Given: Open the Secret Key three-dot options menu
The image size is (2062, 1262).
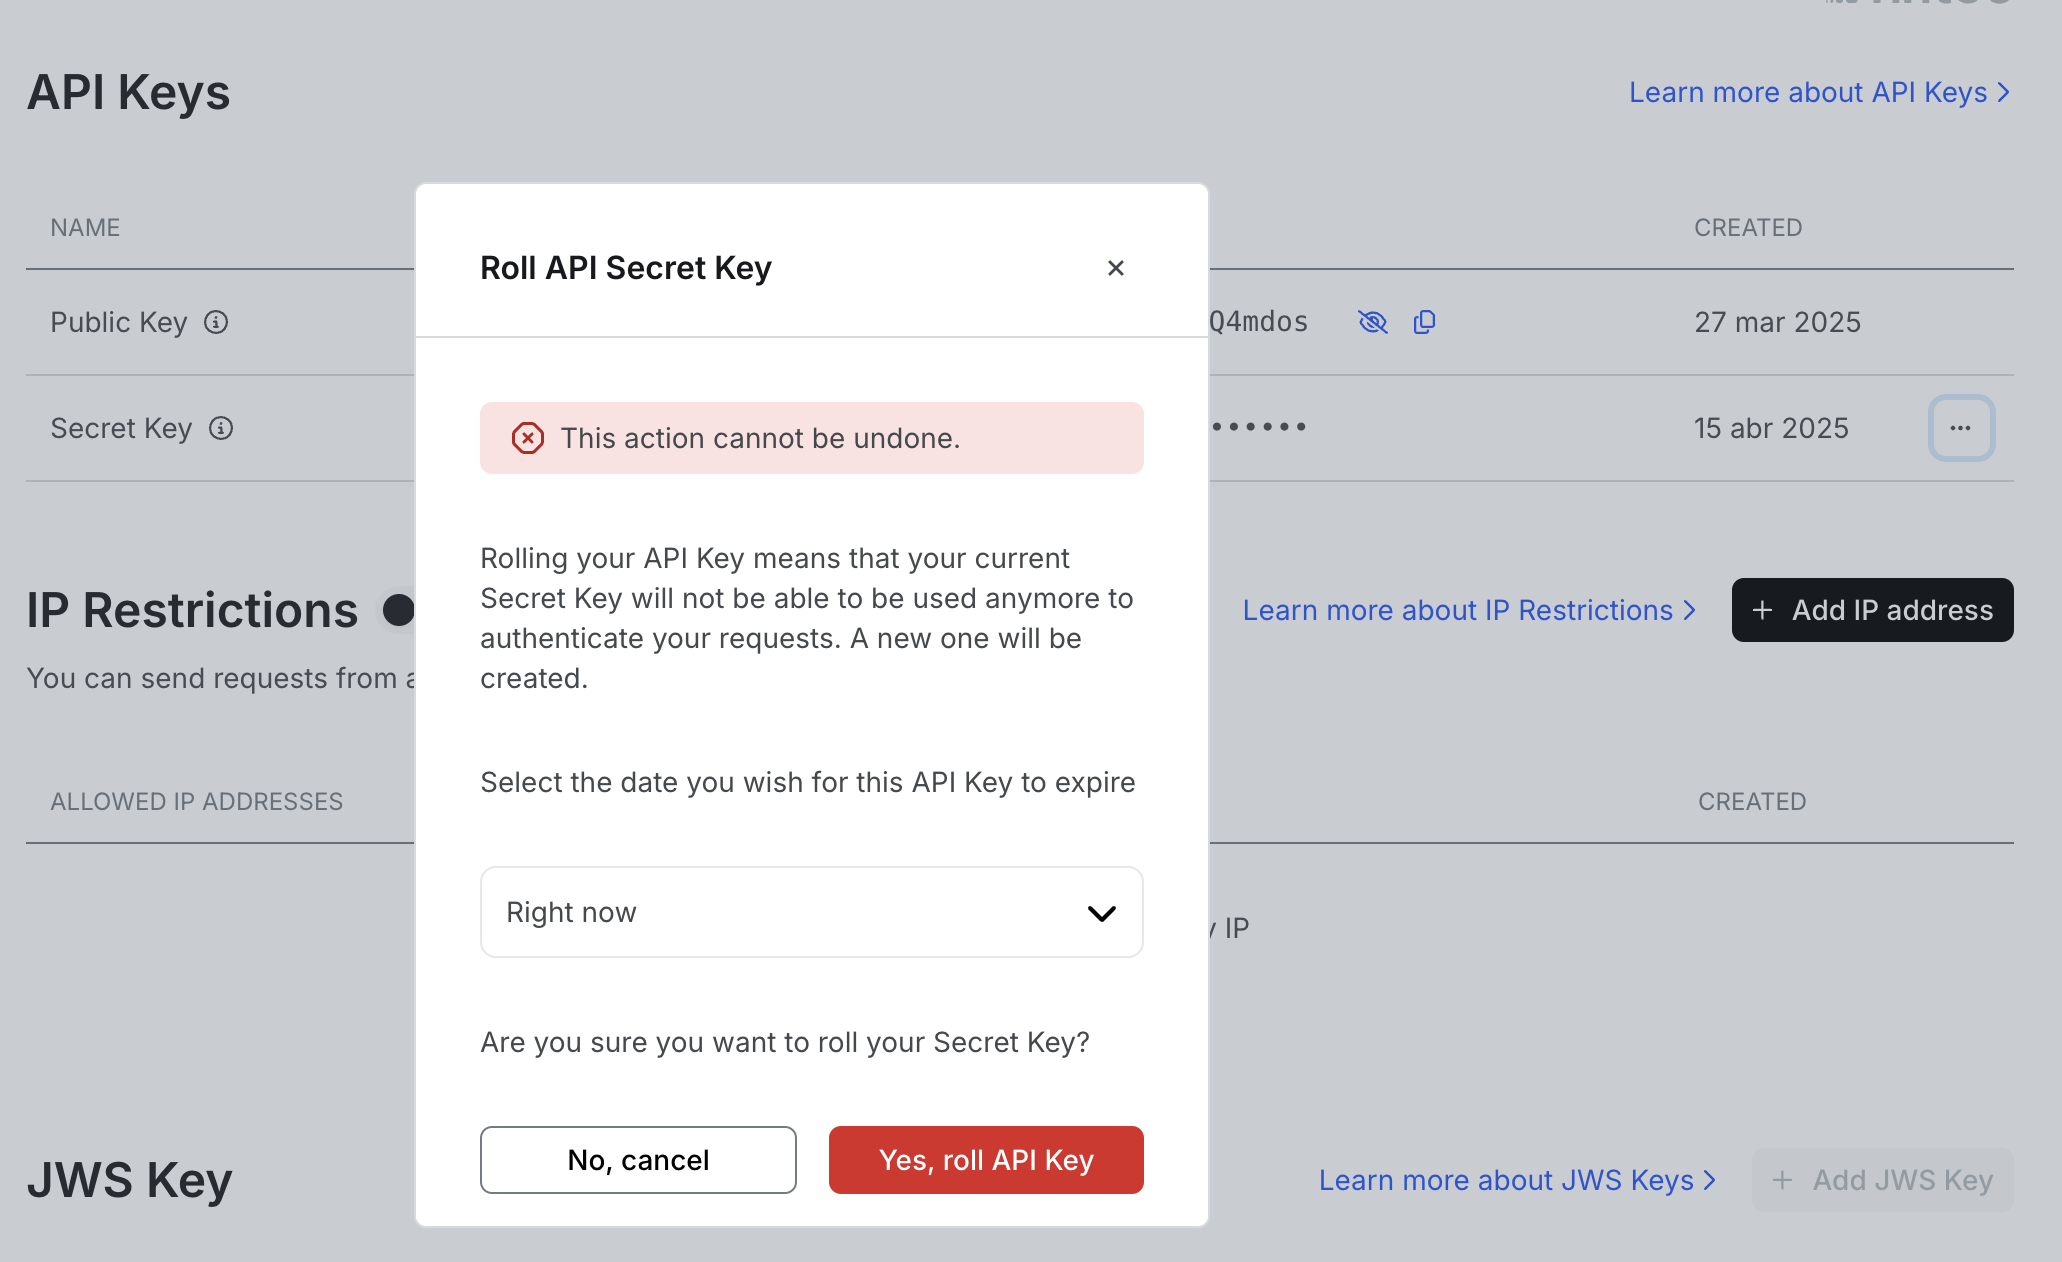Looking at the screenshot, I should tap(1960, 428).
